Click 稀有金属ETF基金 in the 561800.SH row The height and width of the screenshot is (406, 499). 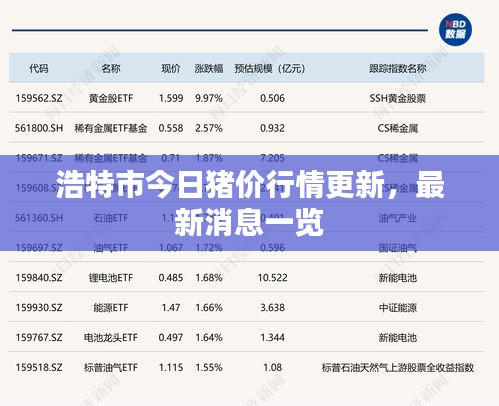click(x=111, y=128)
